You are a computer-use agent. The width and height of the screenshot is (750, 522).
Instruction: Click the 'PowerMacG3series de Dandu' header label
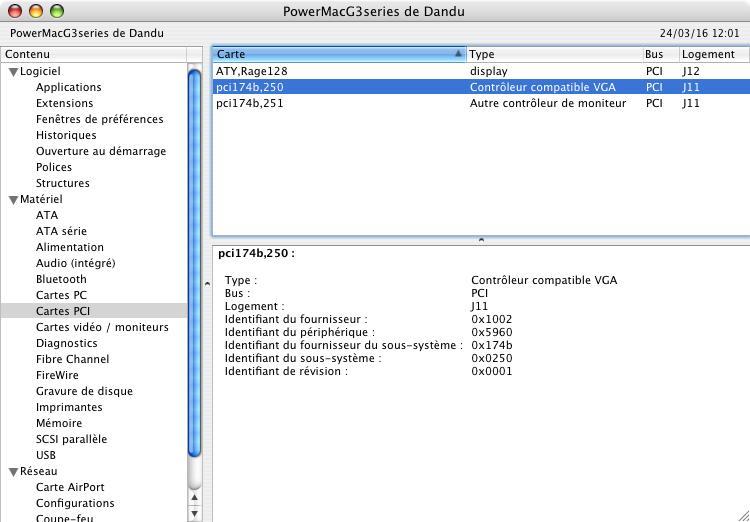coord(87,33)
